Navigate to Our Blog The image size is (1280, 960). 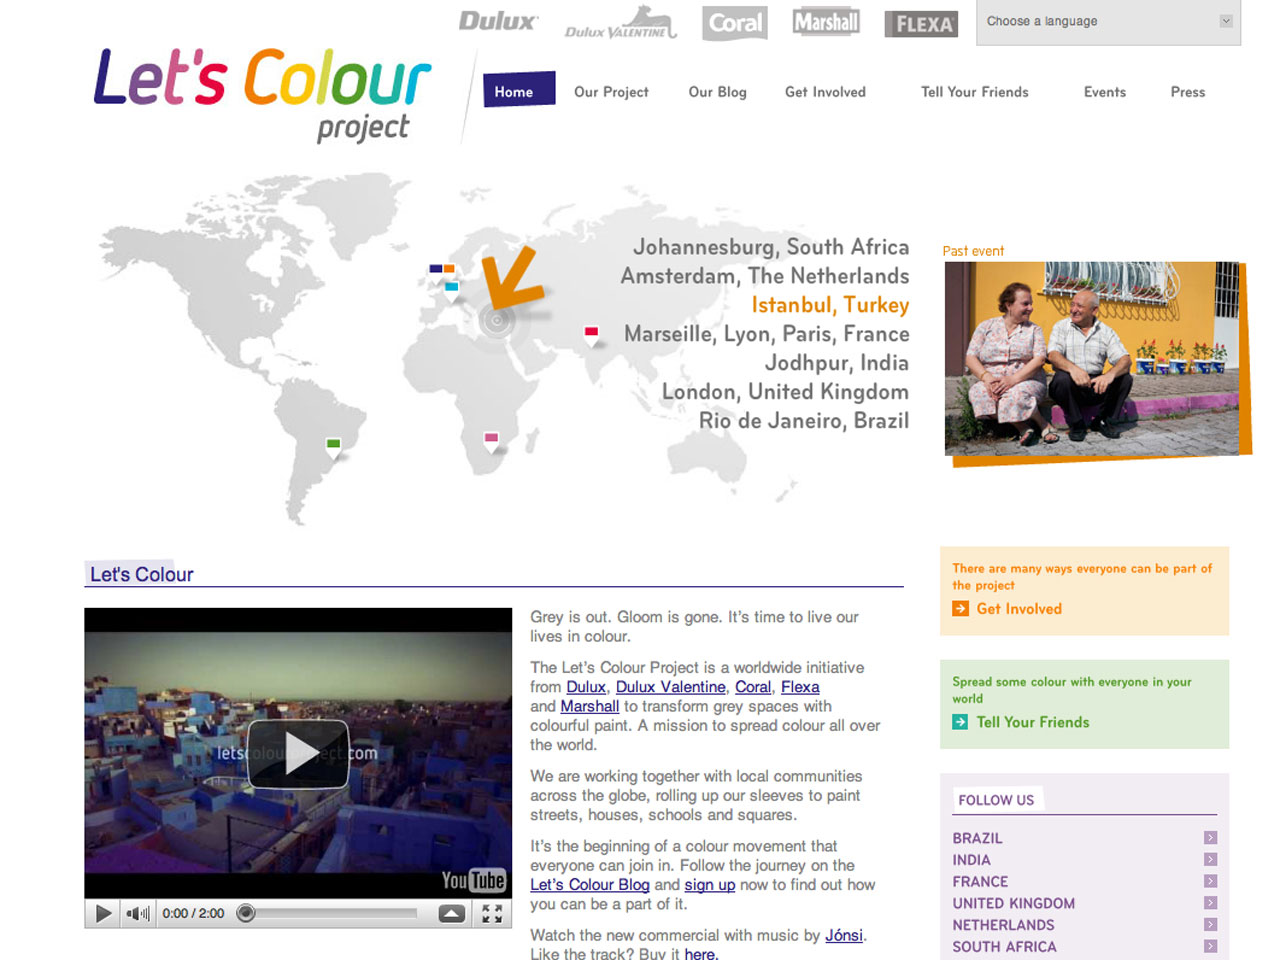tap(717, 92)
